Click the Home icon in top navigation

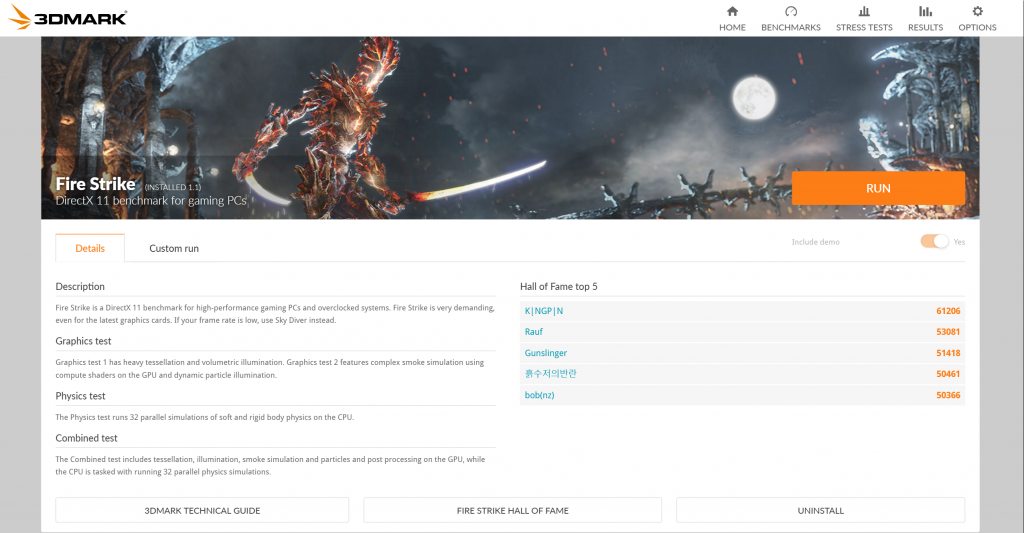(732, 12)
